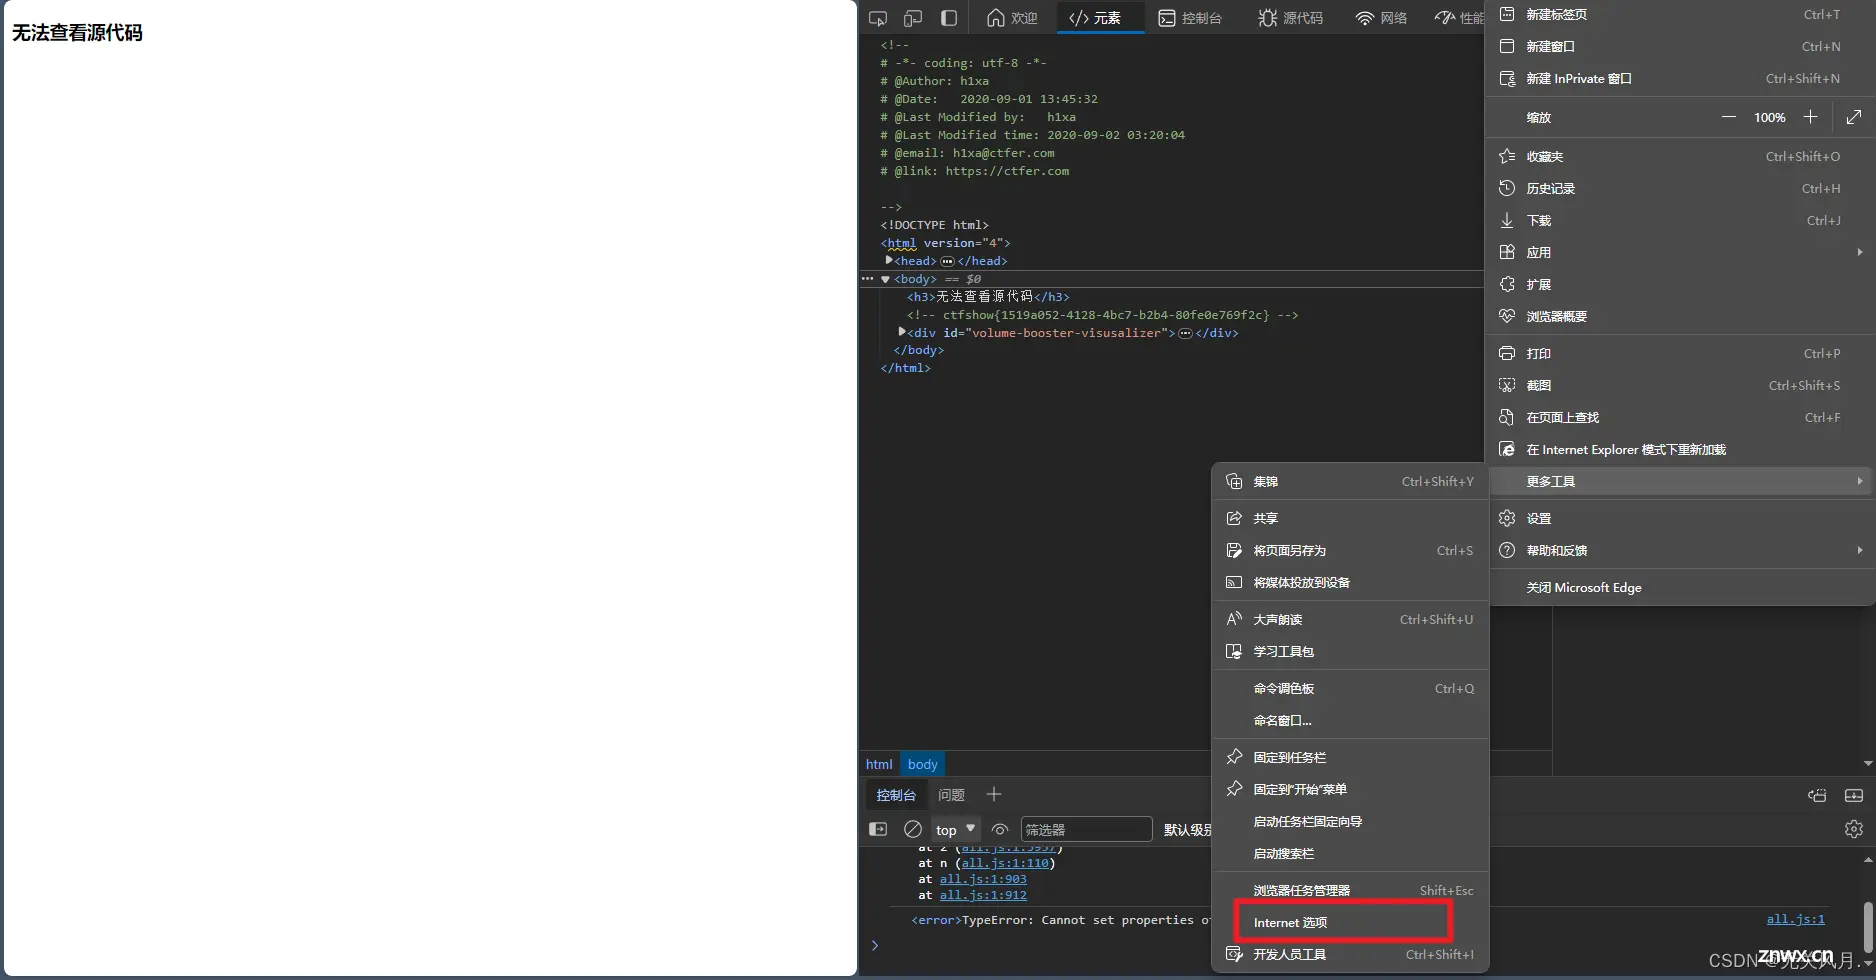The height and width of the screenshot is (980, 1876).
Task: Open the right-aligned all.js:1 source link
Action: pos(1796,919)
